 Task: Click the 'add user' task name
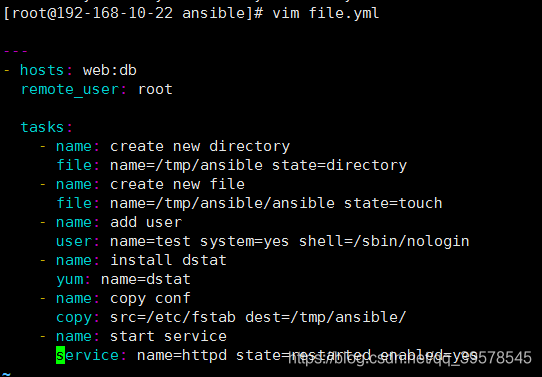[146, 222]
